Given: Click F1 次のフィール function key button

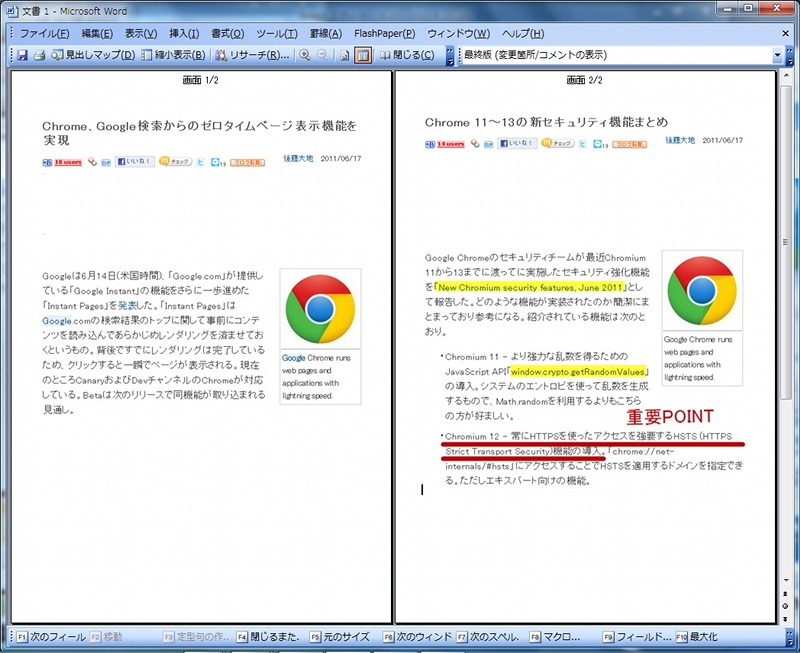Looking at the screenshot, I should point(51,637).
